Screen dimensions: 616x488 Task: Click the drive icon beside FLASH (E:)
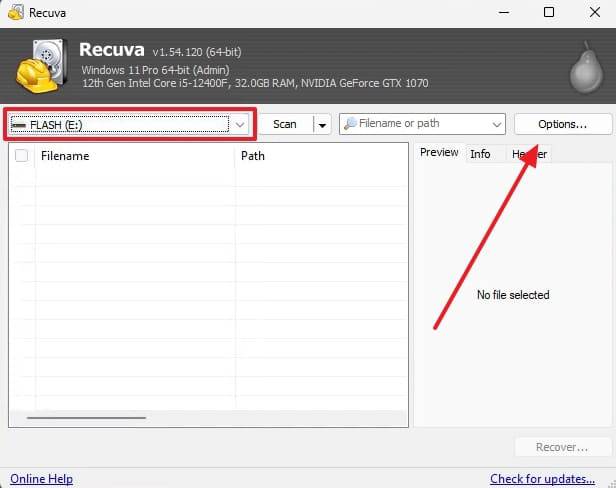pos(18,125)
